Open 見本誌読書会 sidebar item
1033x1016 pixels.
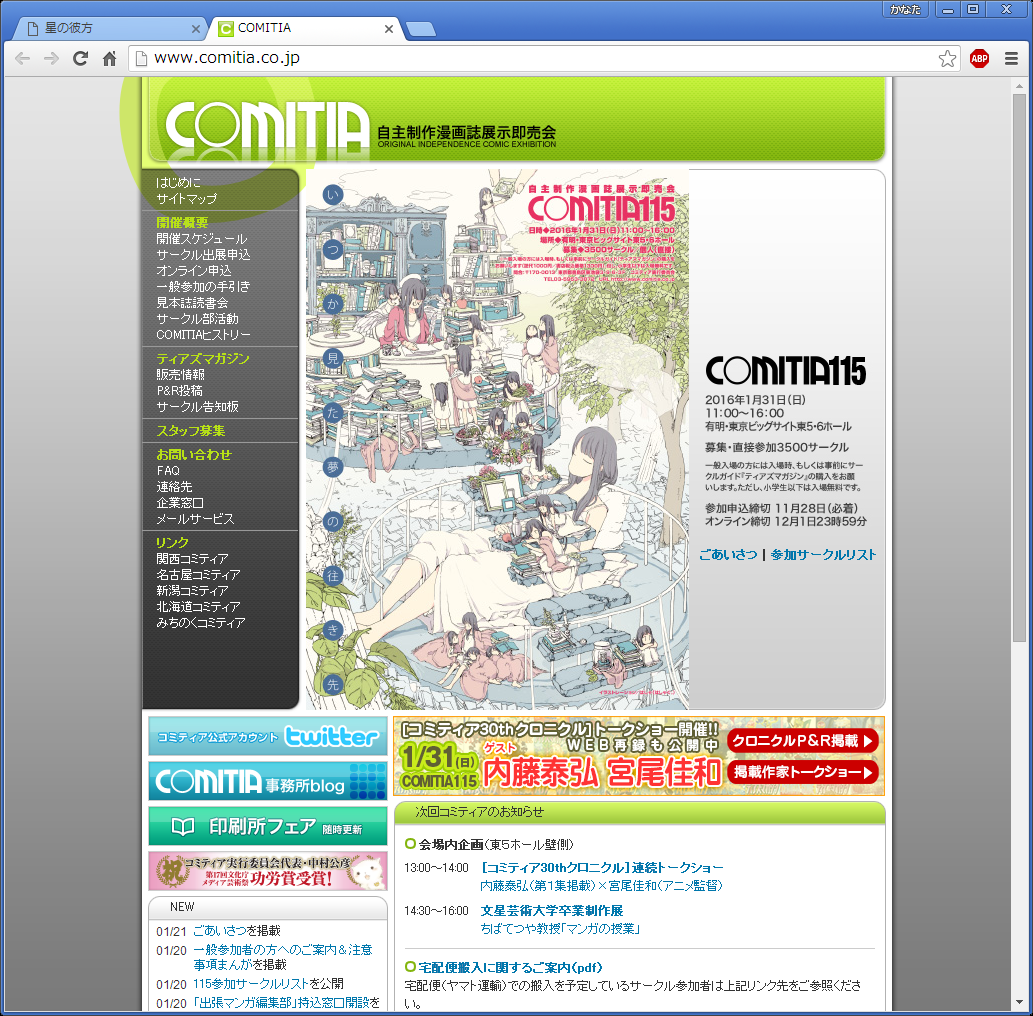pos(192,302)
